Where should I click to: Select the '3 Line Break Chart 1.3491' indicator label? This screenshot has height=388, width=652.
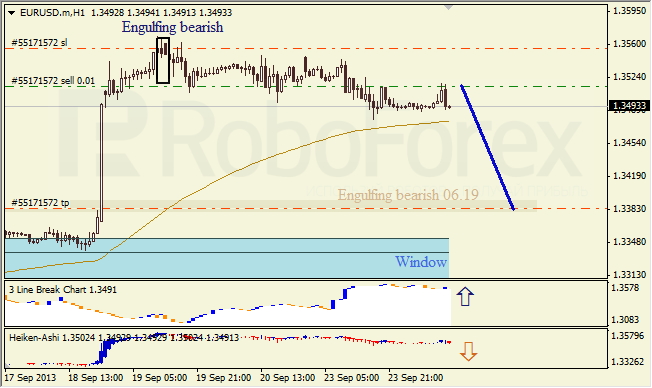pyautogui.click(x=63, y=289)
